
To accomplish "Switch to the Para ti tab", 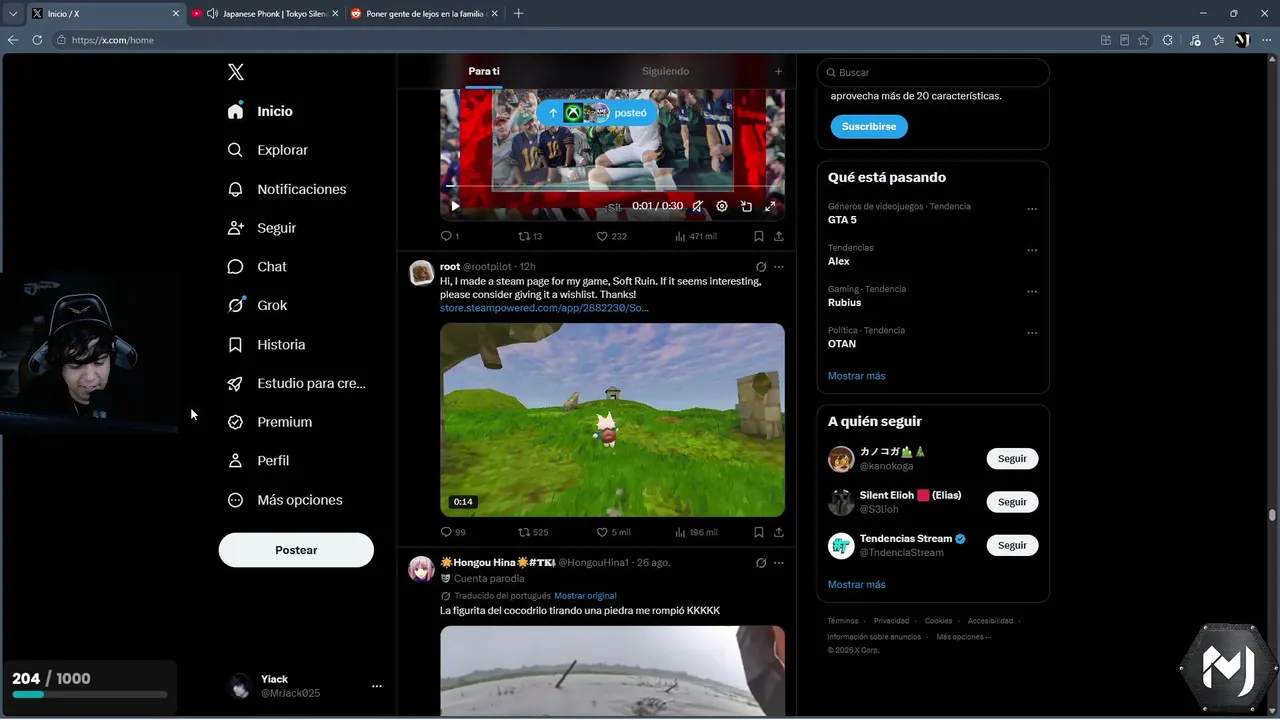I will (484, 72).
